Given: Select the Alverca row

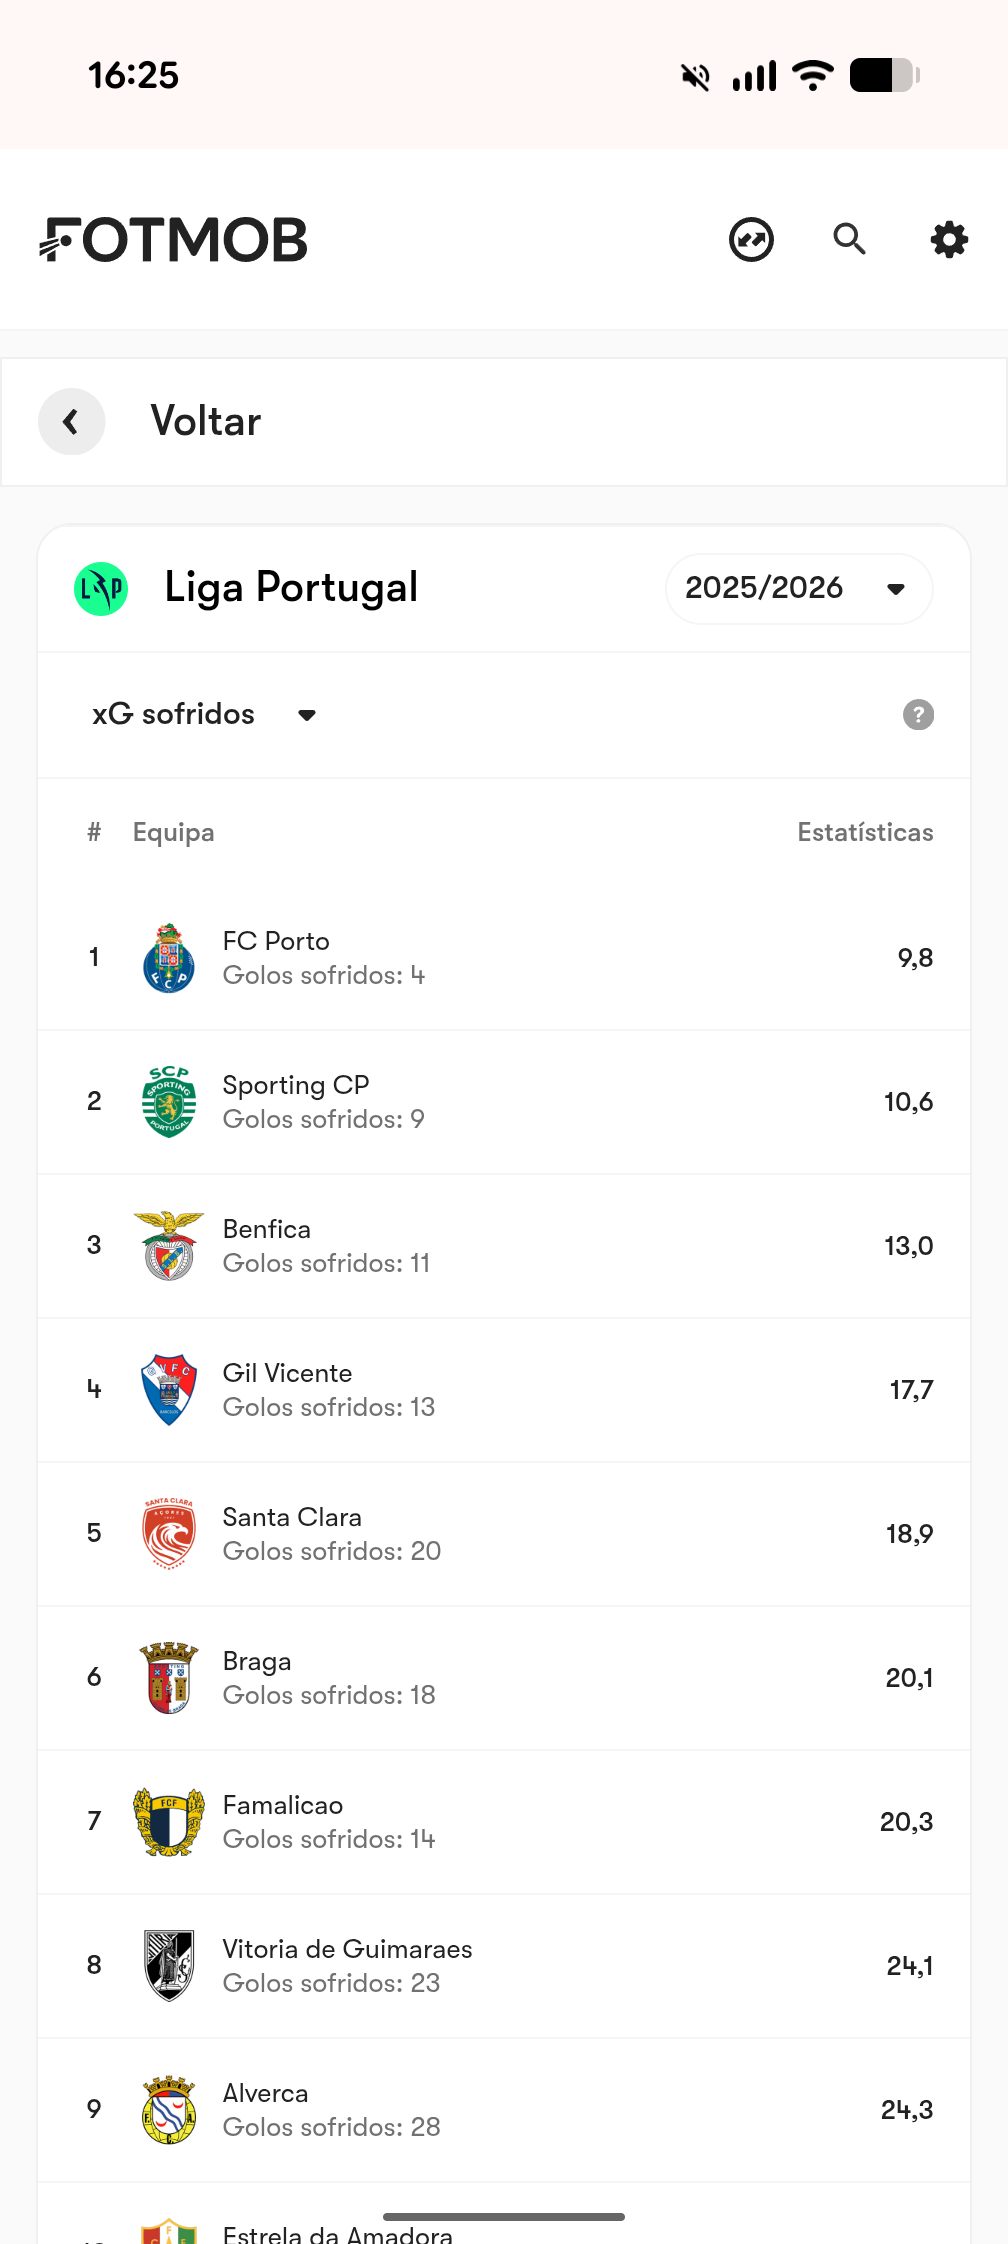Looking at the screenshot, I should click(504, 2110).
